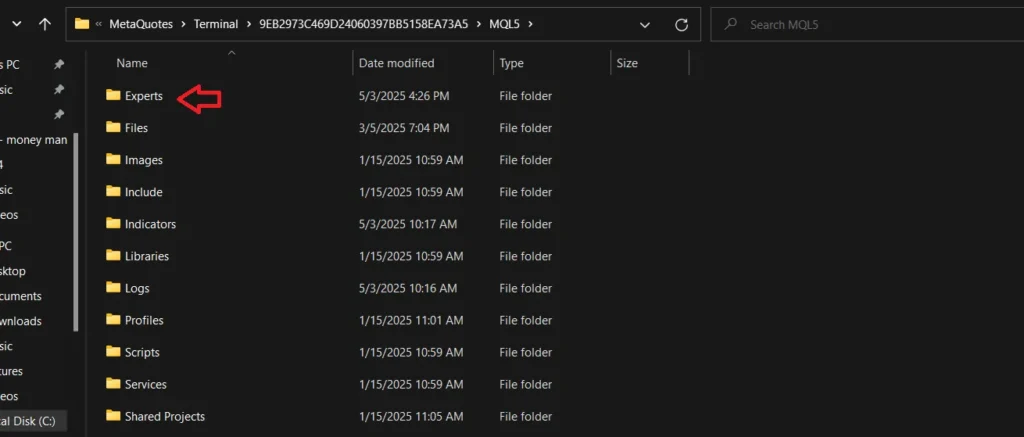
Task: Click the navigation pane vertical scrollbar
Action: click(x=76, y=232)
